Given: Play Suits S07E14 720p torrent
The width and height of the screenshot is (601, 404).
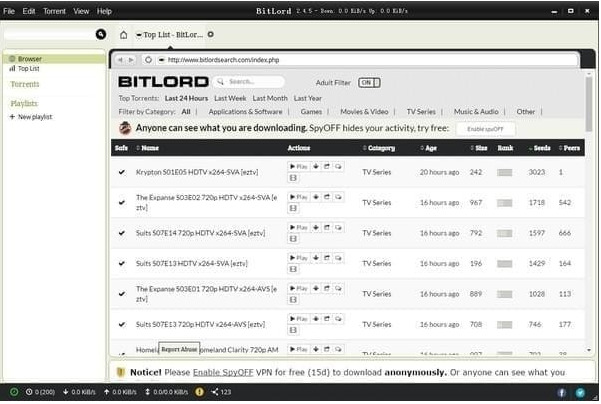Looking at the screenshot, I should pos(299,227).
